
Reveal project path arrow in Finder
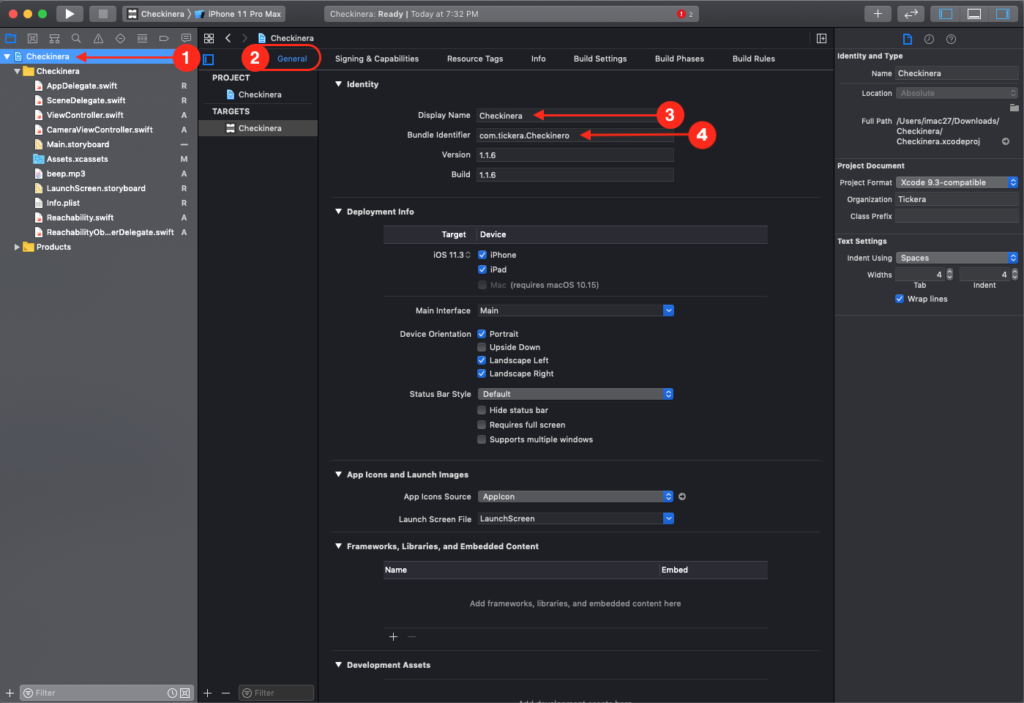point(1006,141)
